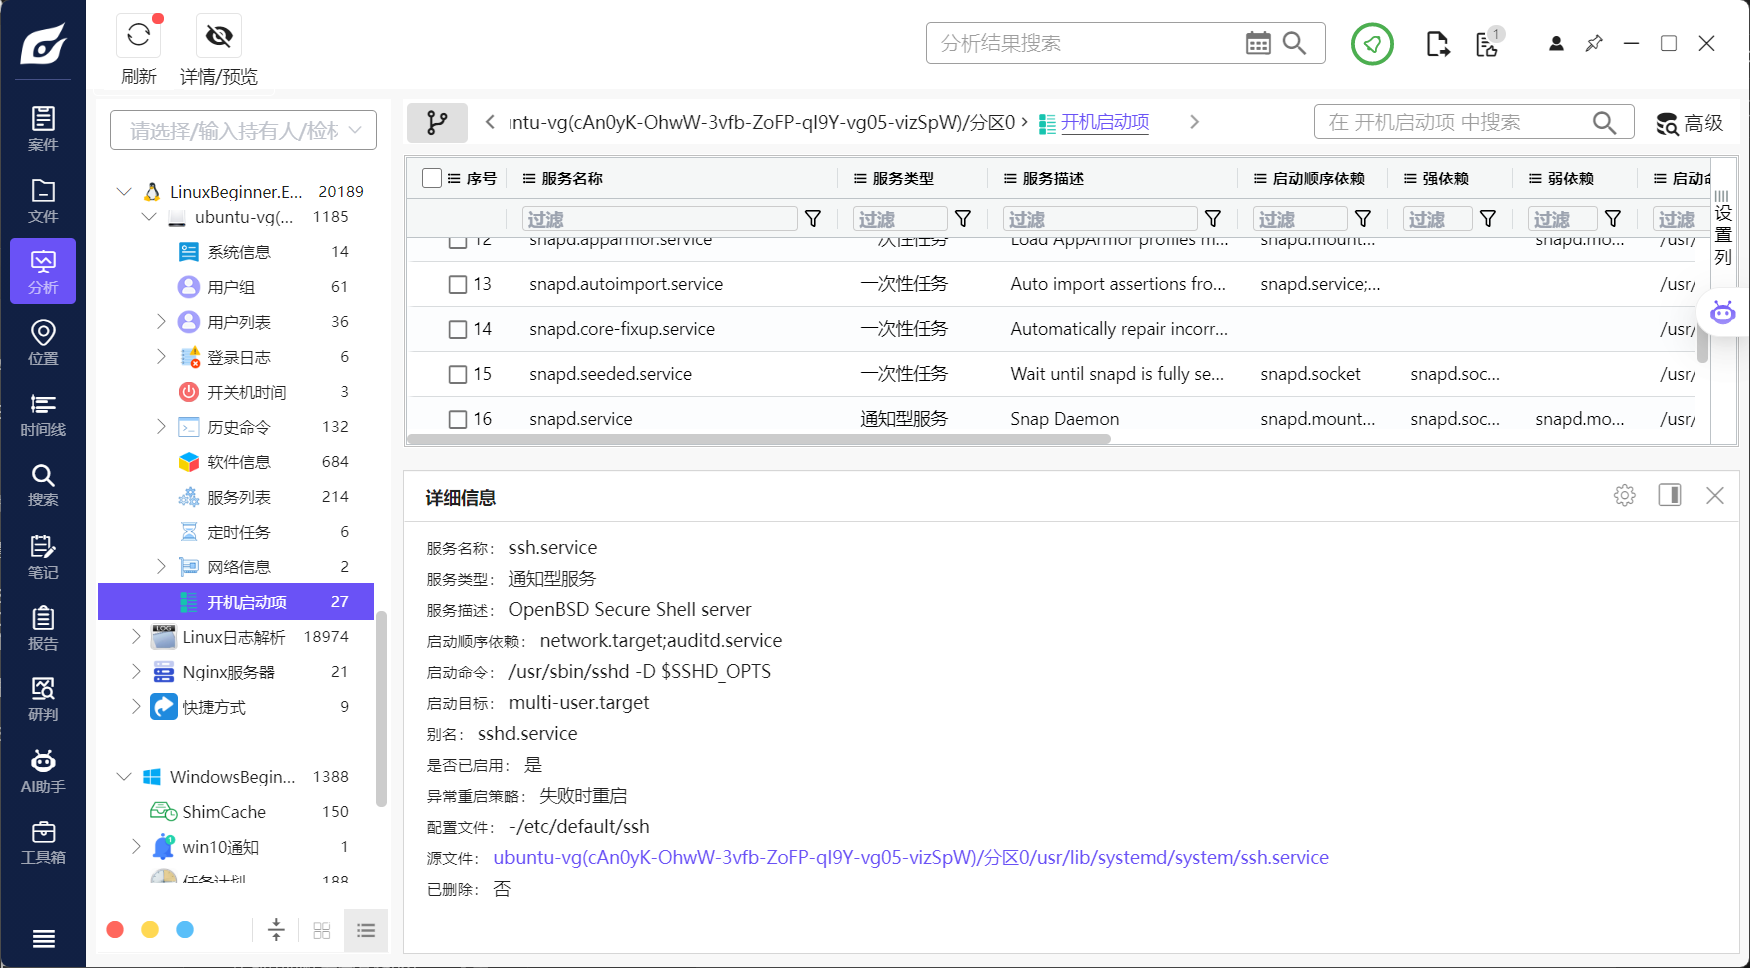1750x968 pixels.
Task: Click the pin window icon
Action: 1594,43
